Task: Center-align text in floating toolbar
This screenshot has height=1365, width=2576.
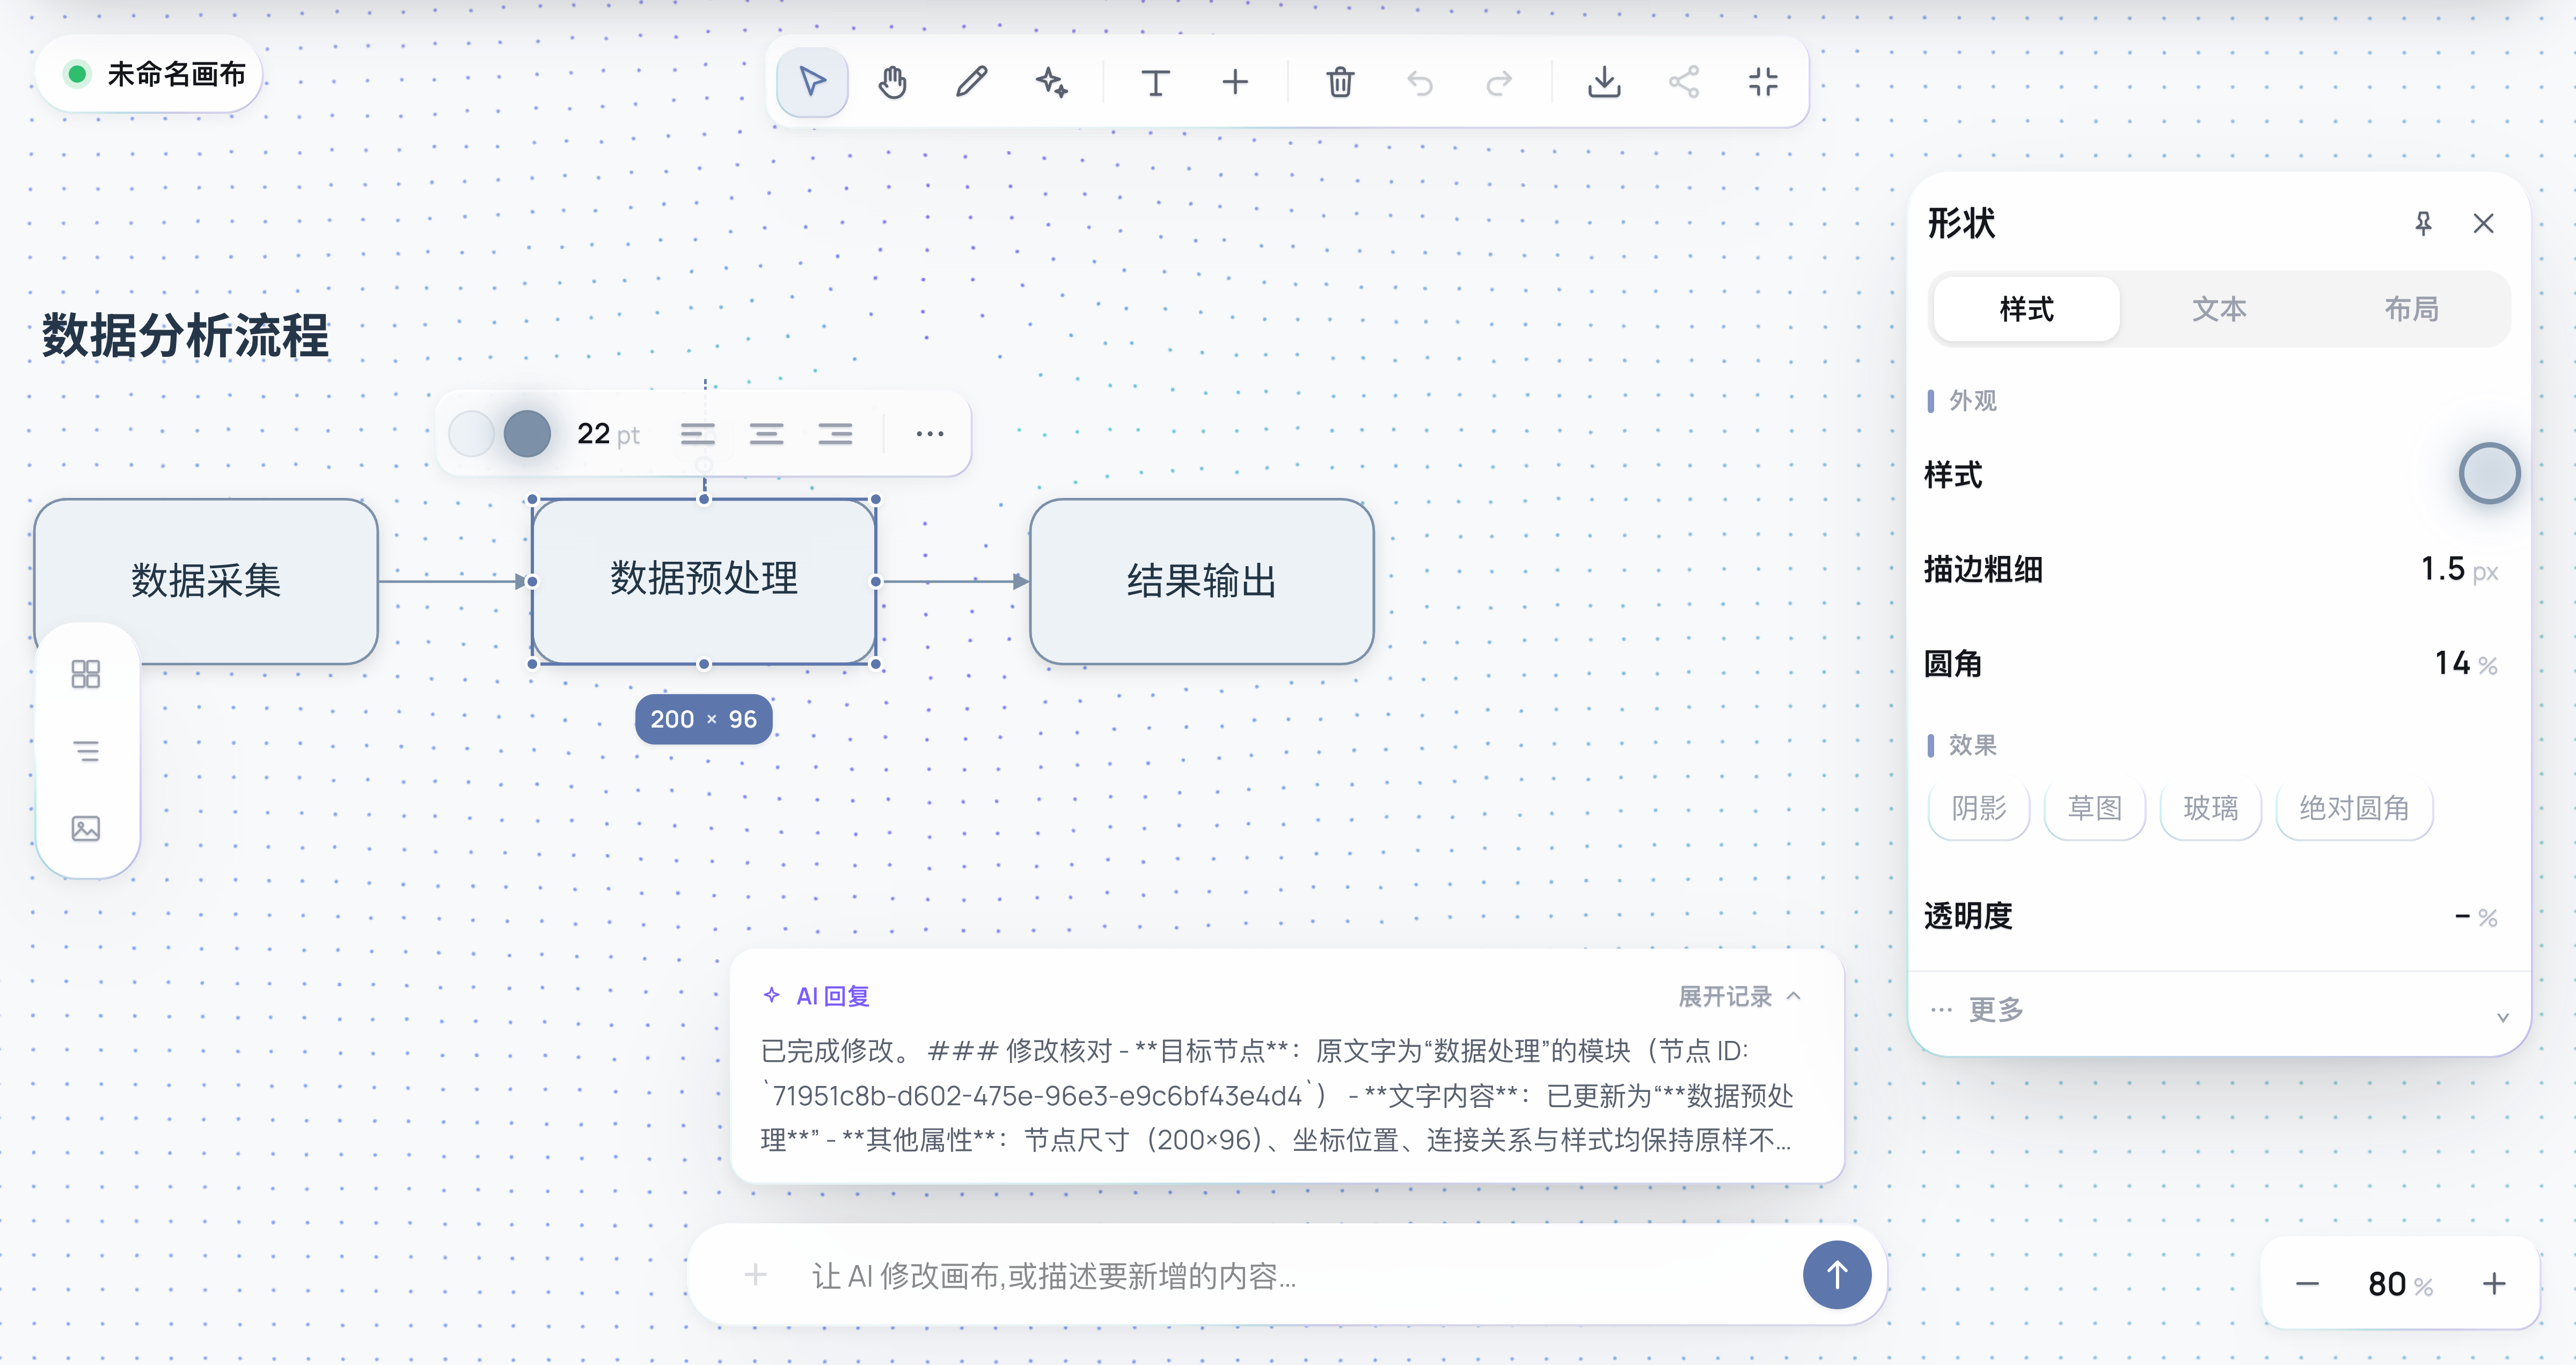Action: tap(767, 434)
